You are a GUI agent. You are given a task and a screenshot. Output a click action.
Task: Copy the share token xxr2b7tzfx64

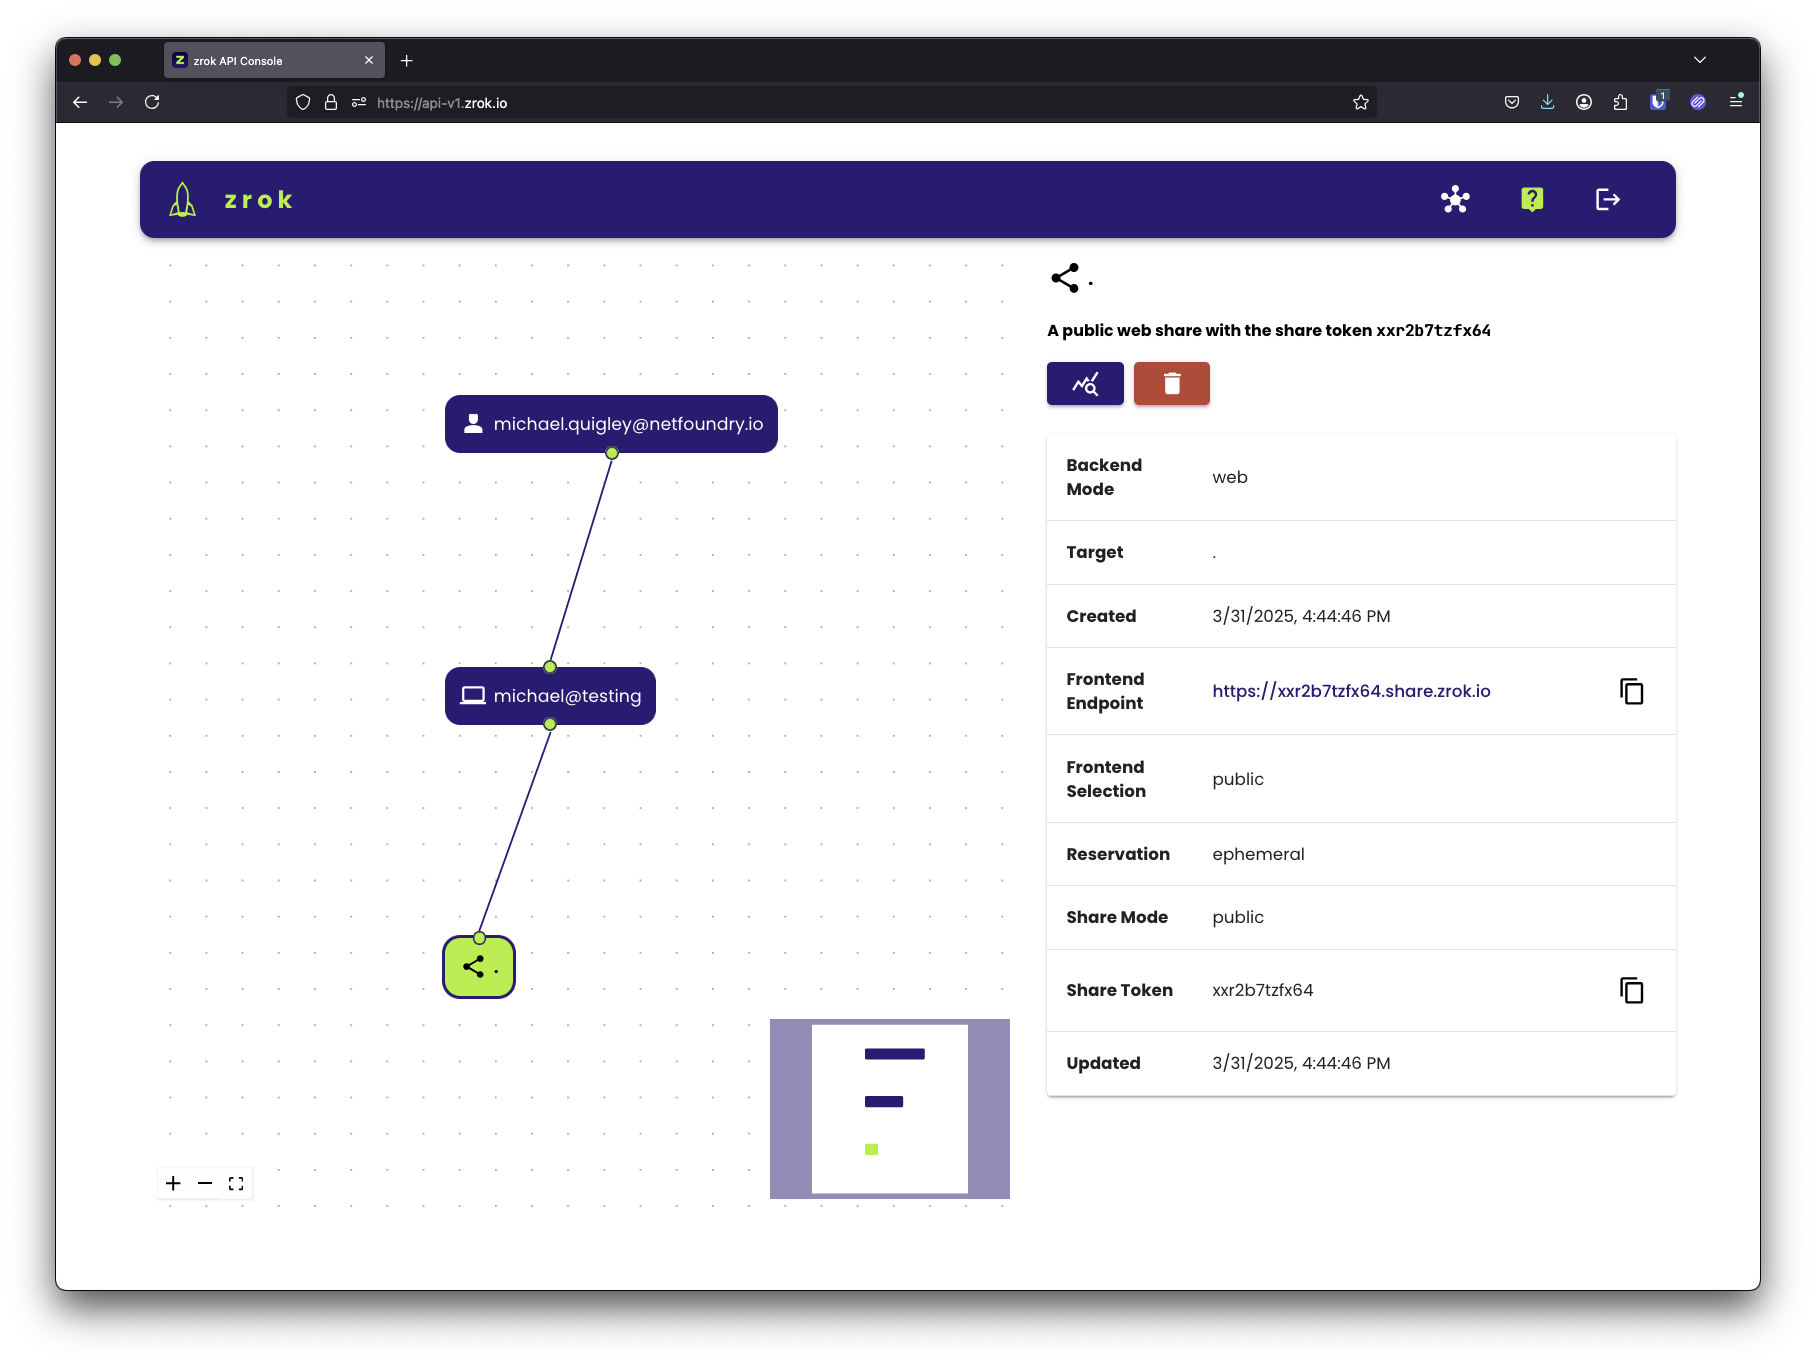[x=1631, y=990]
